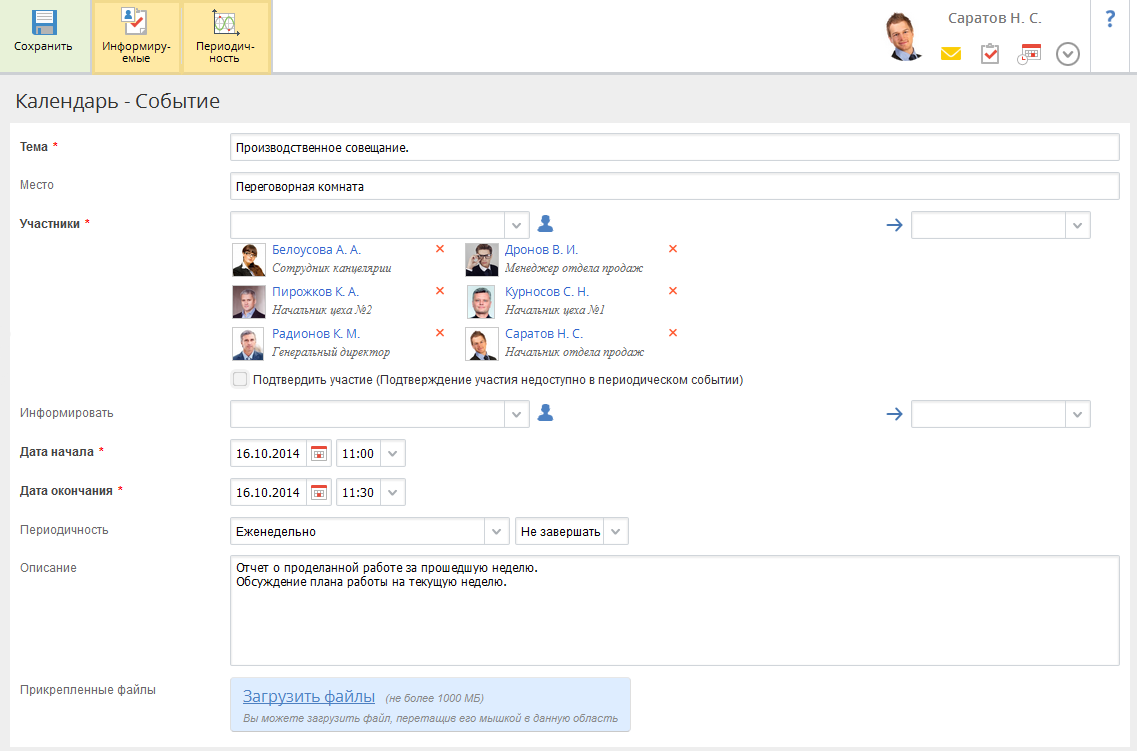The height and width of the screenshot is (751, 1137).
Task: Click the Загрузить файлы link
Action: click(309, 696)
